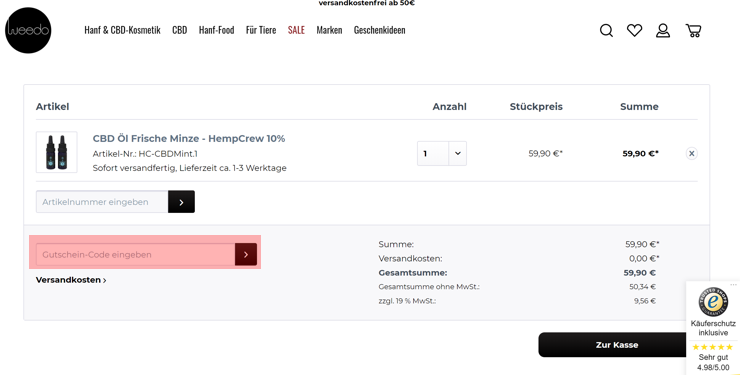Click the versandkostenfrei ab 50€ banner text
The width and height of the screenshot is (740, 375).
point(367,3)
